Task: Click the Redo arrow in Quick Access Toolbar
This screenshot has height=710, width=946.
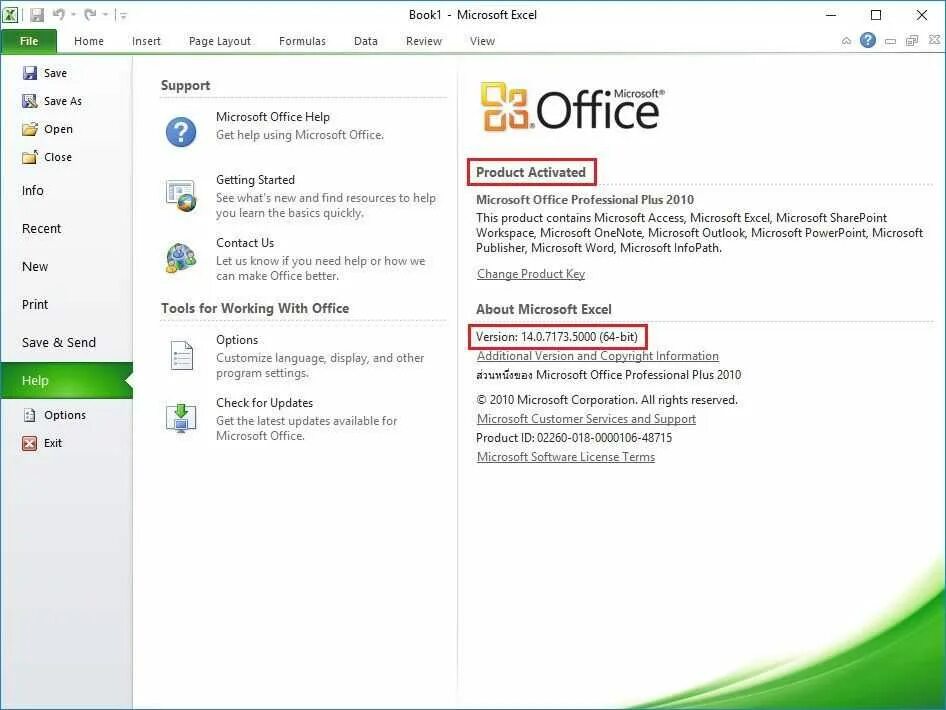Action: pos(90,14)
